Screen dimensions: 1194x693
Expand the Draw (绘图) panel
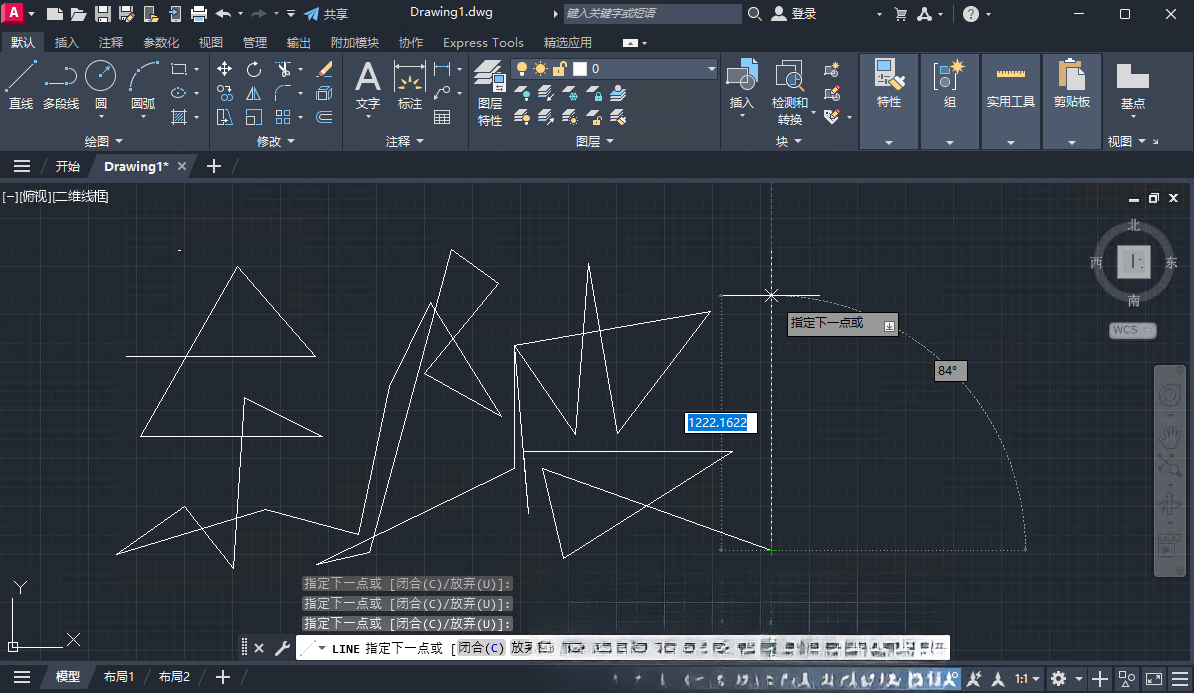tap(104, 141)
